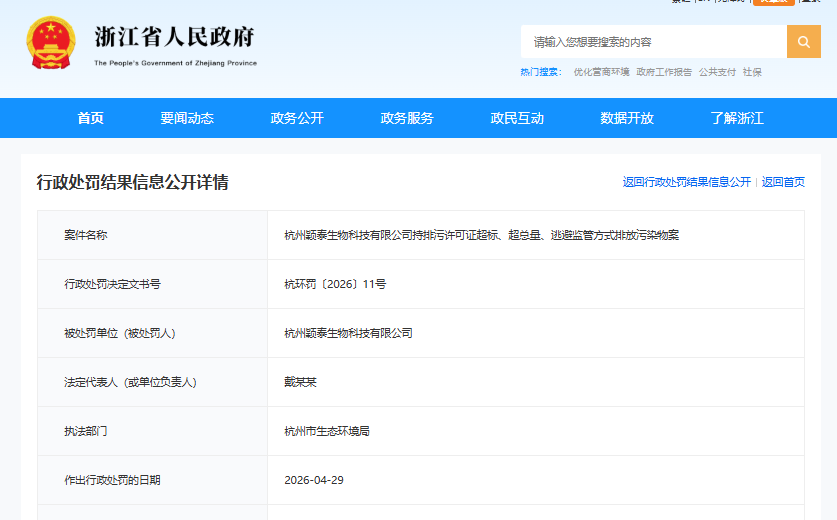
Task: Select the 行政处罚决定文书号 label
Action: point(112,284)
